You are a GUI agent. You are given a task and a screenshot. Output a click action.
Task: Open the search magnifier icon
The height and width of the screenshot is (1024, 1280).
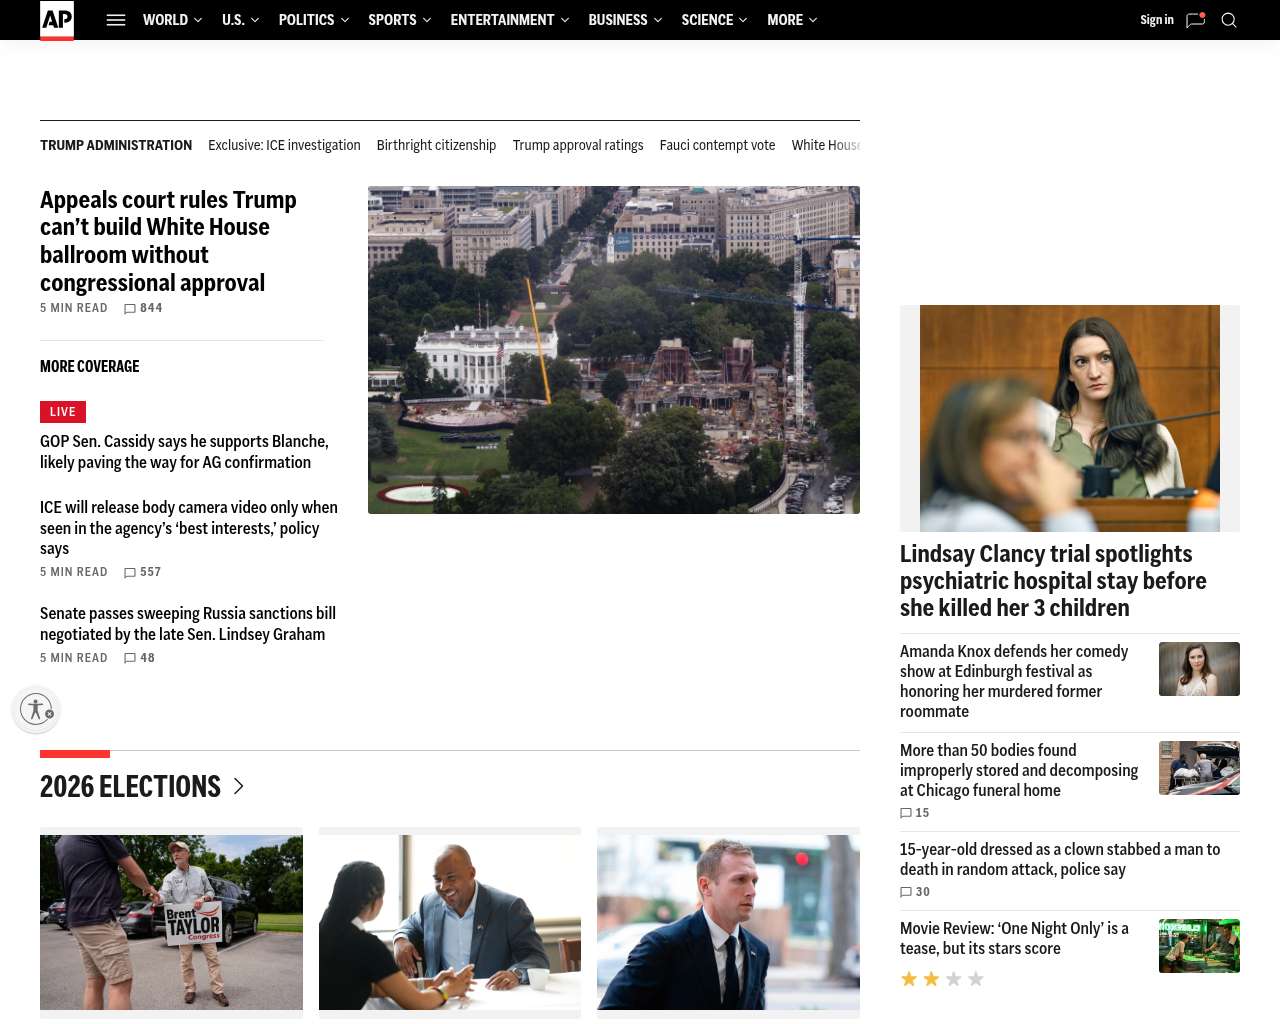pos(1229,20)
